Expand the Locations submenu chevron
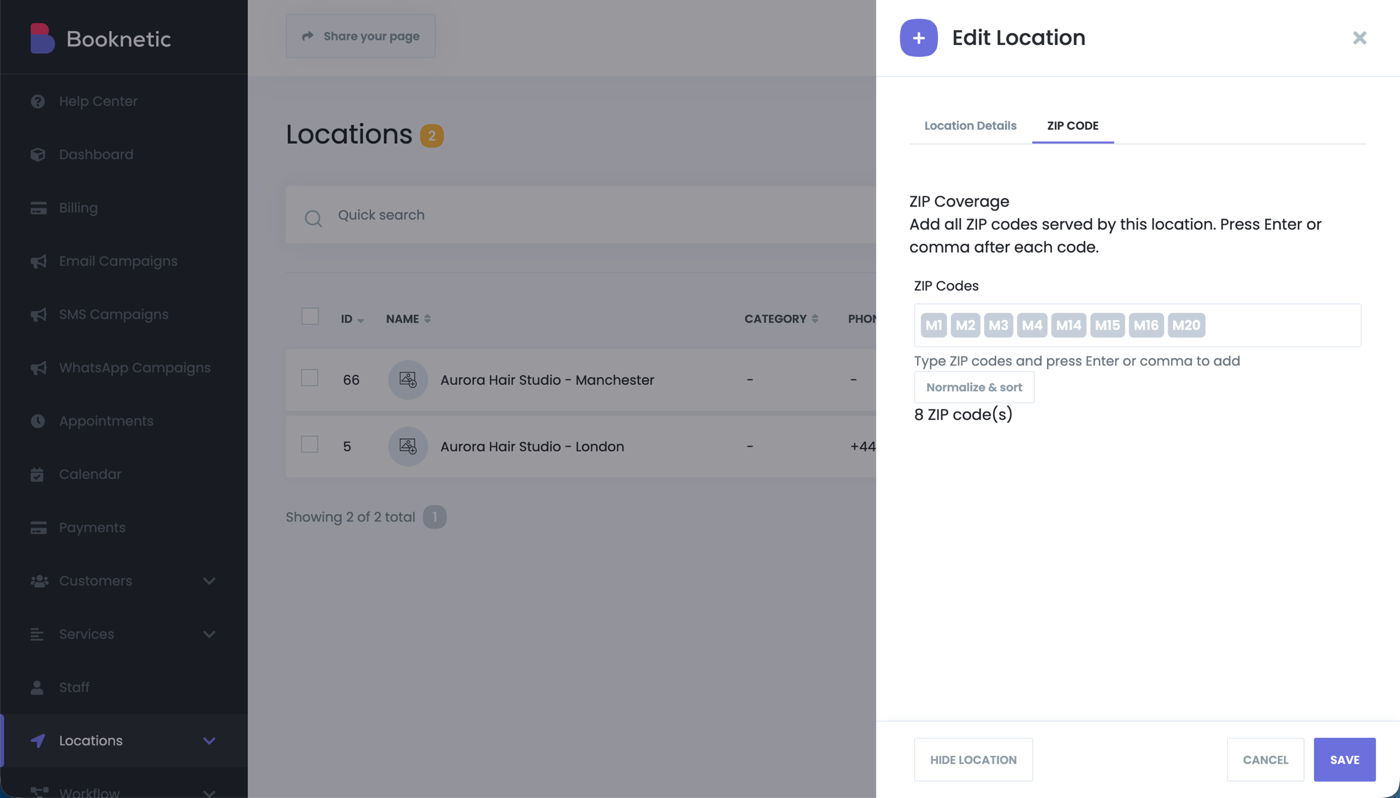This screenshot has height=798, width=1400. pos(209,741)
